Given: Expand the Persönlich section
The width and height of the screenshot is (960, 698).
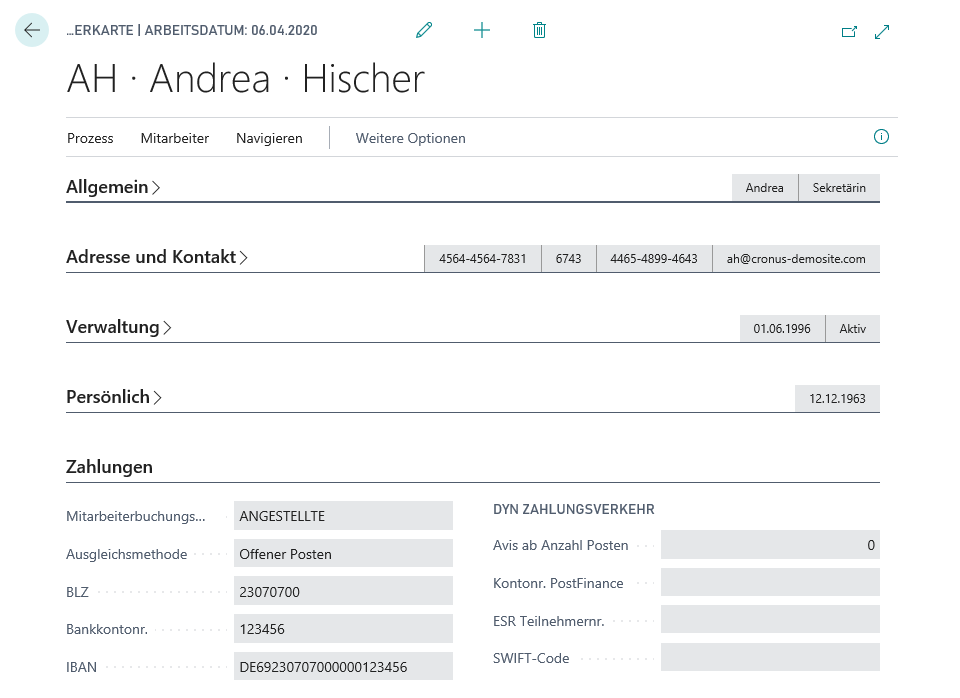Looking at the screenshot, I should (113, 397).
